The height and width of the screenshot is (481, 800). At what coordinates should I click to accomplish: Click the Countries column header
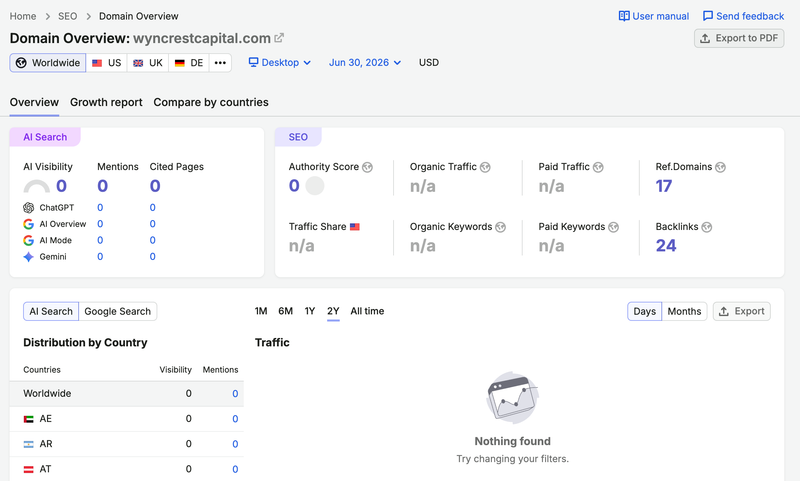[42, 370]
